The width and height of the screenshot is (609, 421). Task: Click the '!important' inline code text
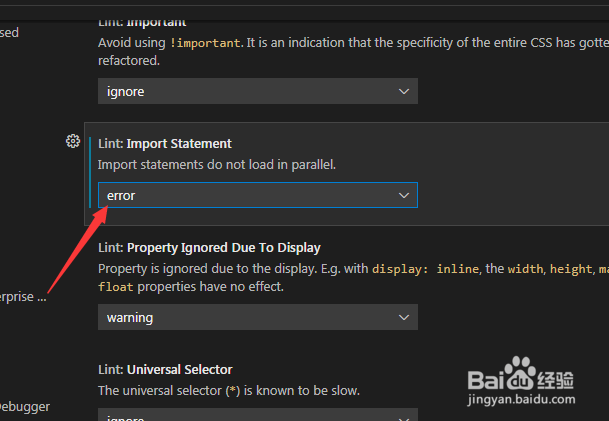(x=208, y=42)
